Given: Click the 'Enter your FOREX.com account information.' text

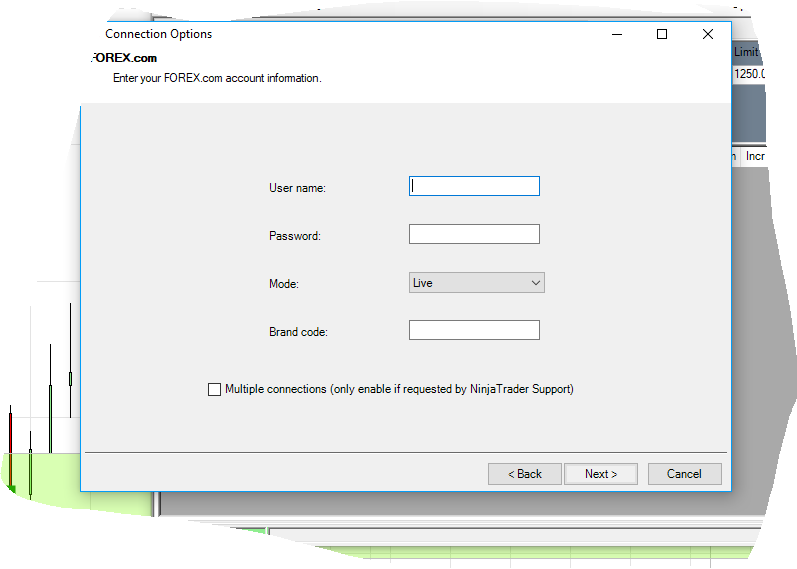Looking at the screenshot, I should (x=217, y=78).
